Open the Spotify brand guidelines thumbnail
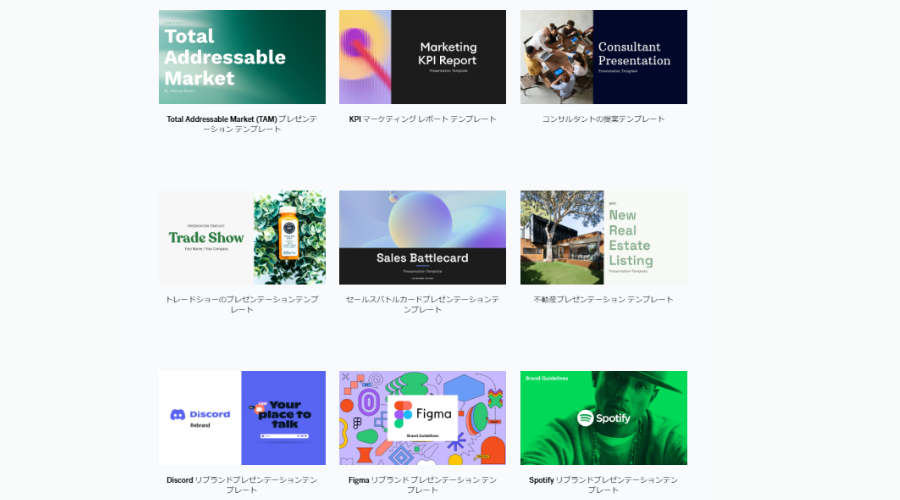The width and height of the screenshot is (900, 500). pos(603,418)
